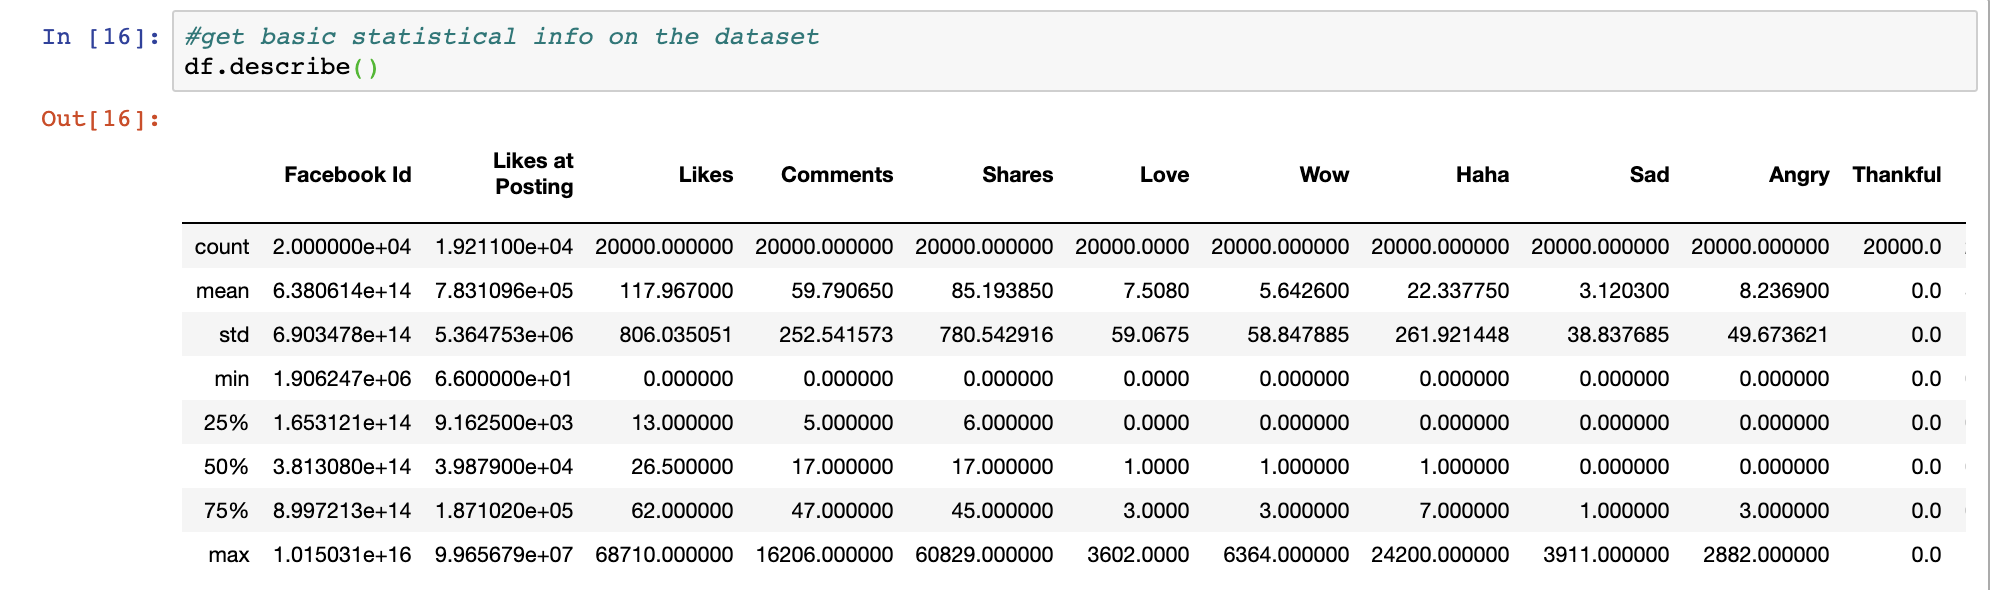Select the Likes at Posting column header
This screenshot has width=1992, height=590.
click(533, 174)
